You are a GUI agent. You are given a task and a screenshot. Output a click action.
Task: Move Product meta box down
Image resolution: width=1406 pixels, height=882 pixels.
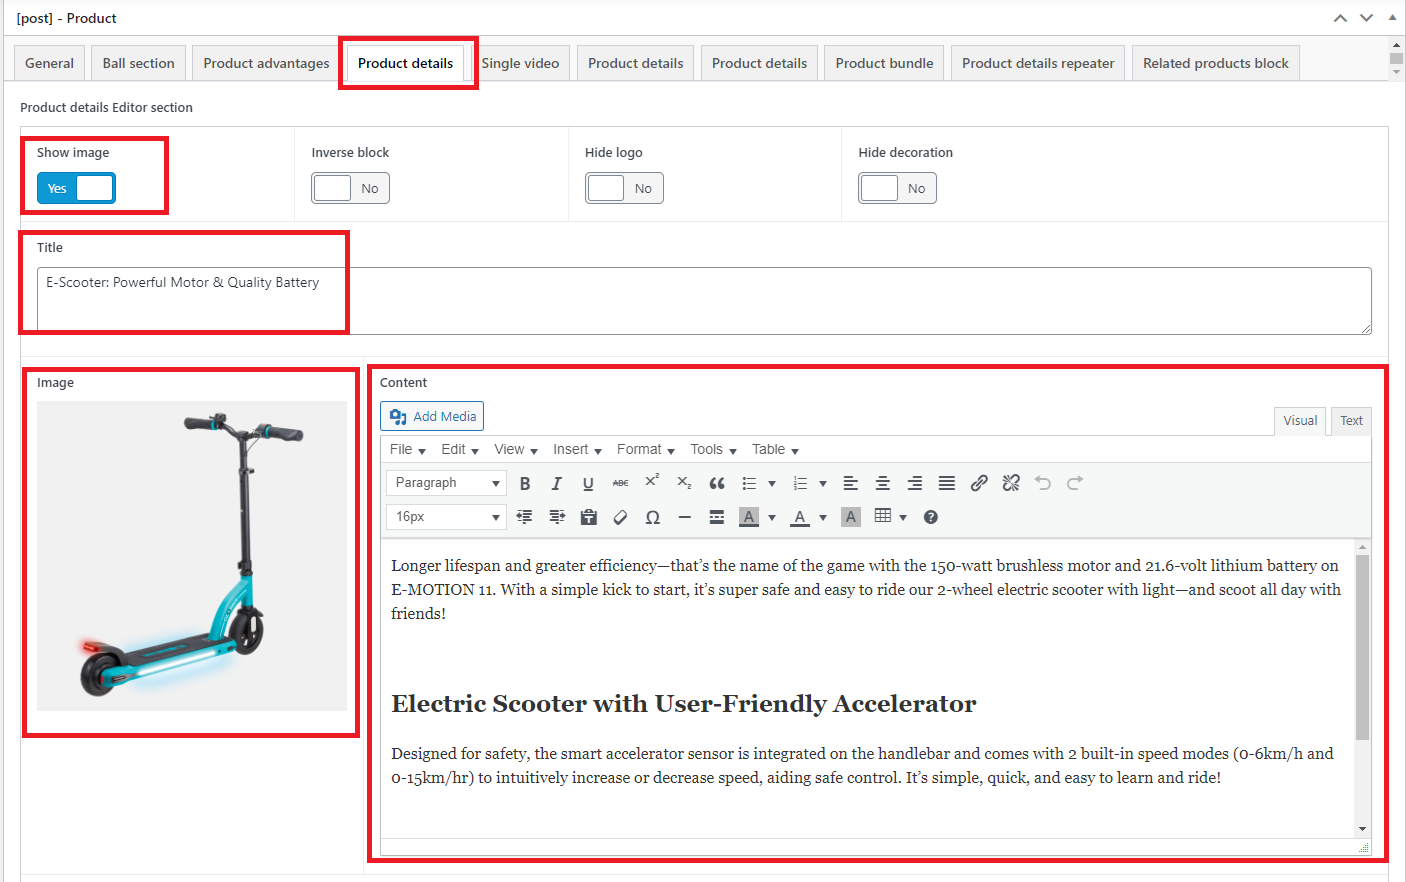pos(1366,18)
